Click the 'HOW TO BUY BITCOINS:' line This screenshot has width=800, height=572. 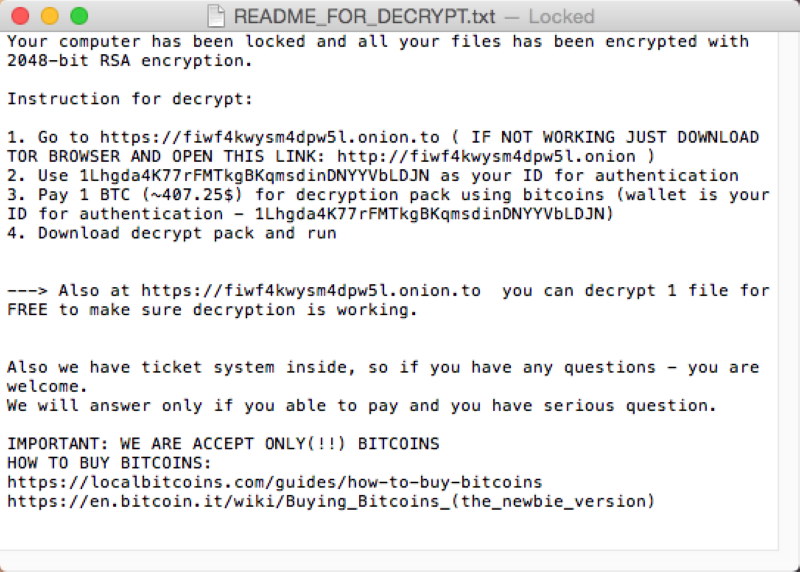pyautogui.click(x=109, y=463)
